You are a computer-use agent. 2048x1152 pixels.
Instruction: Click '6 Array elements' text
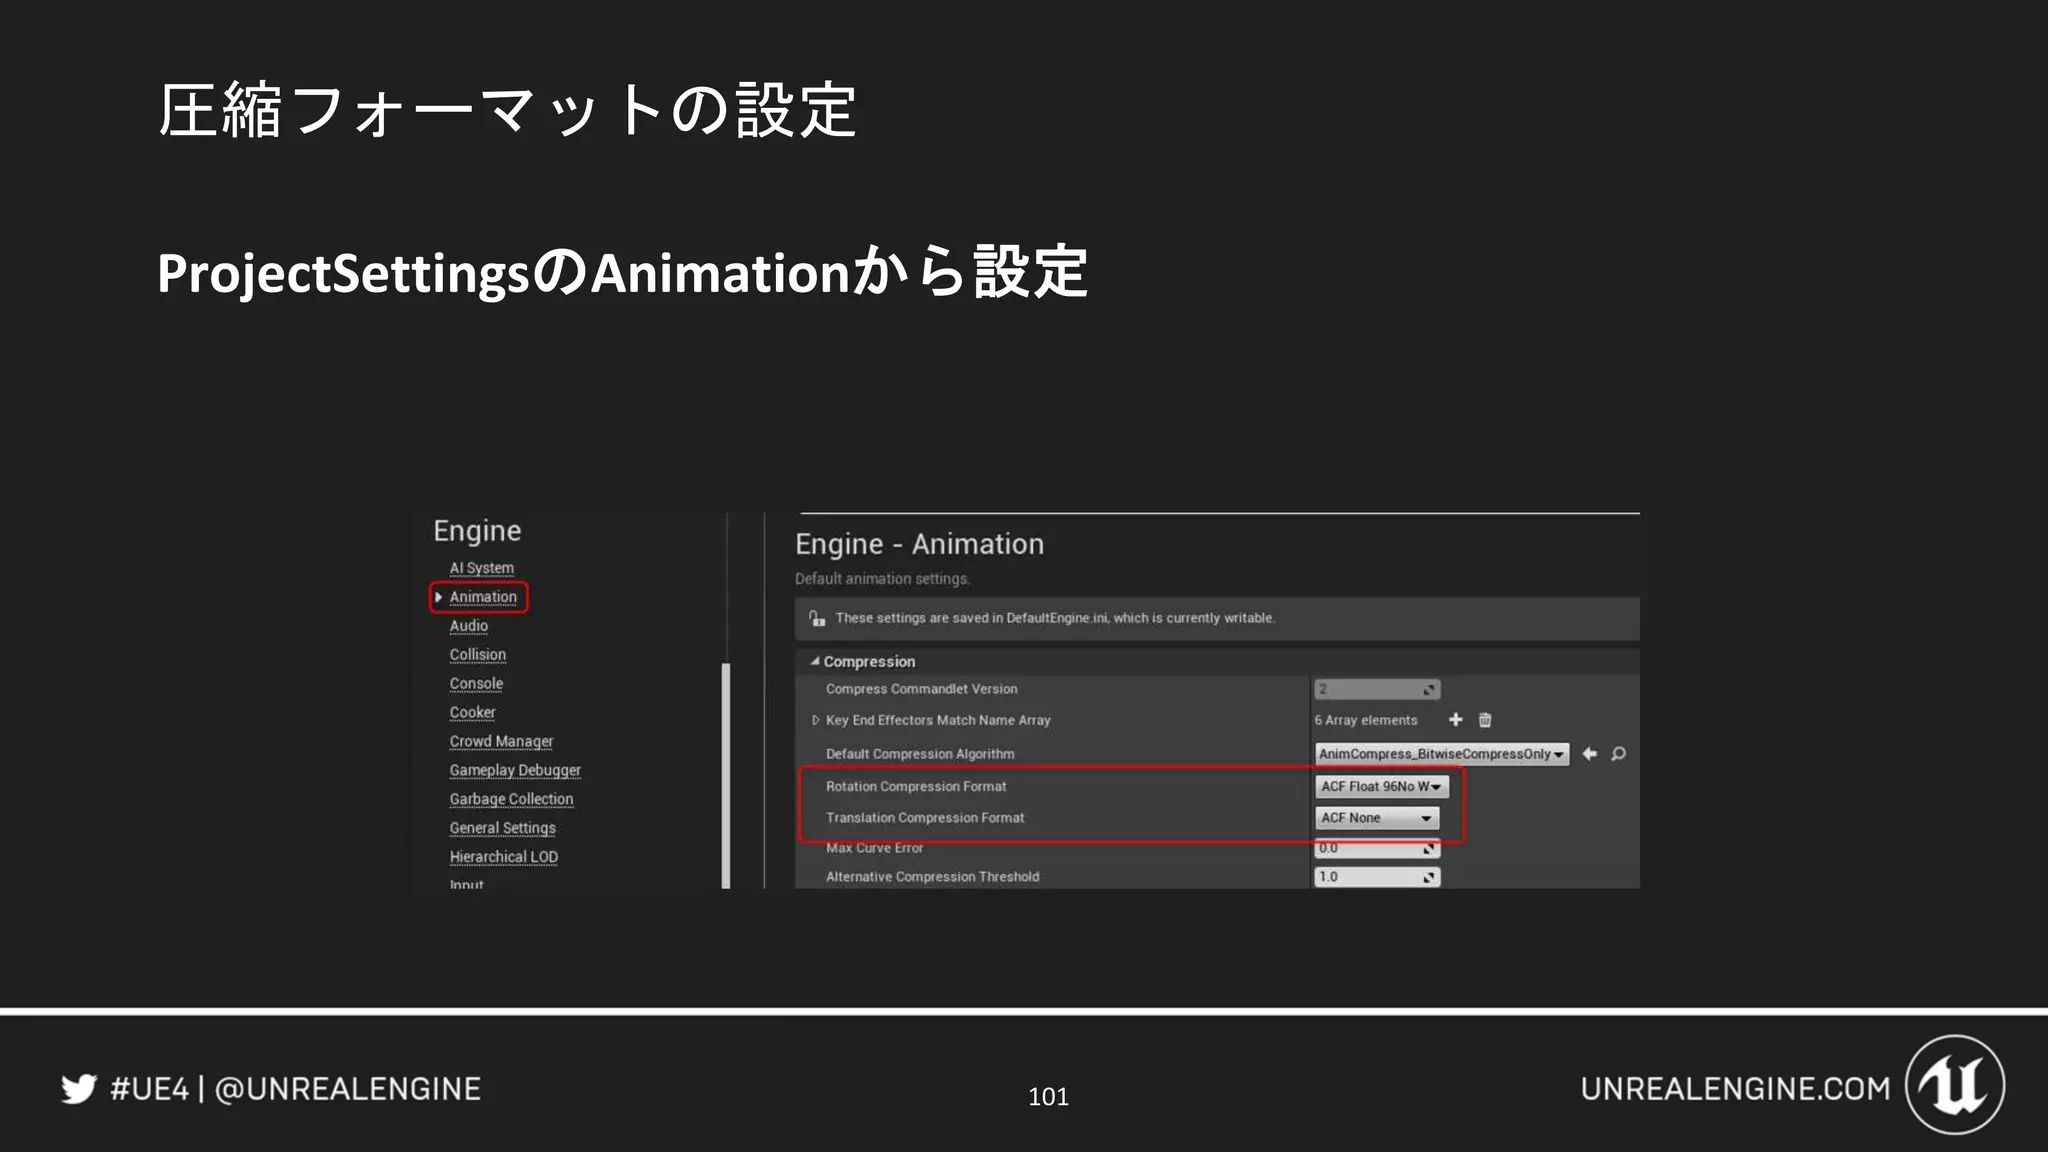click(x=1366, y=720)
